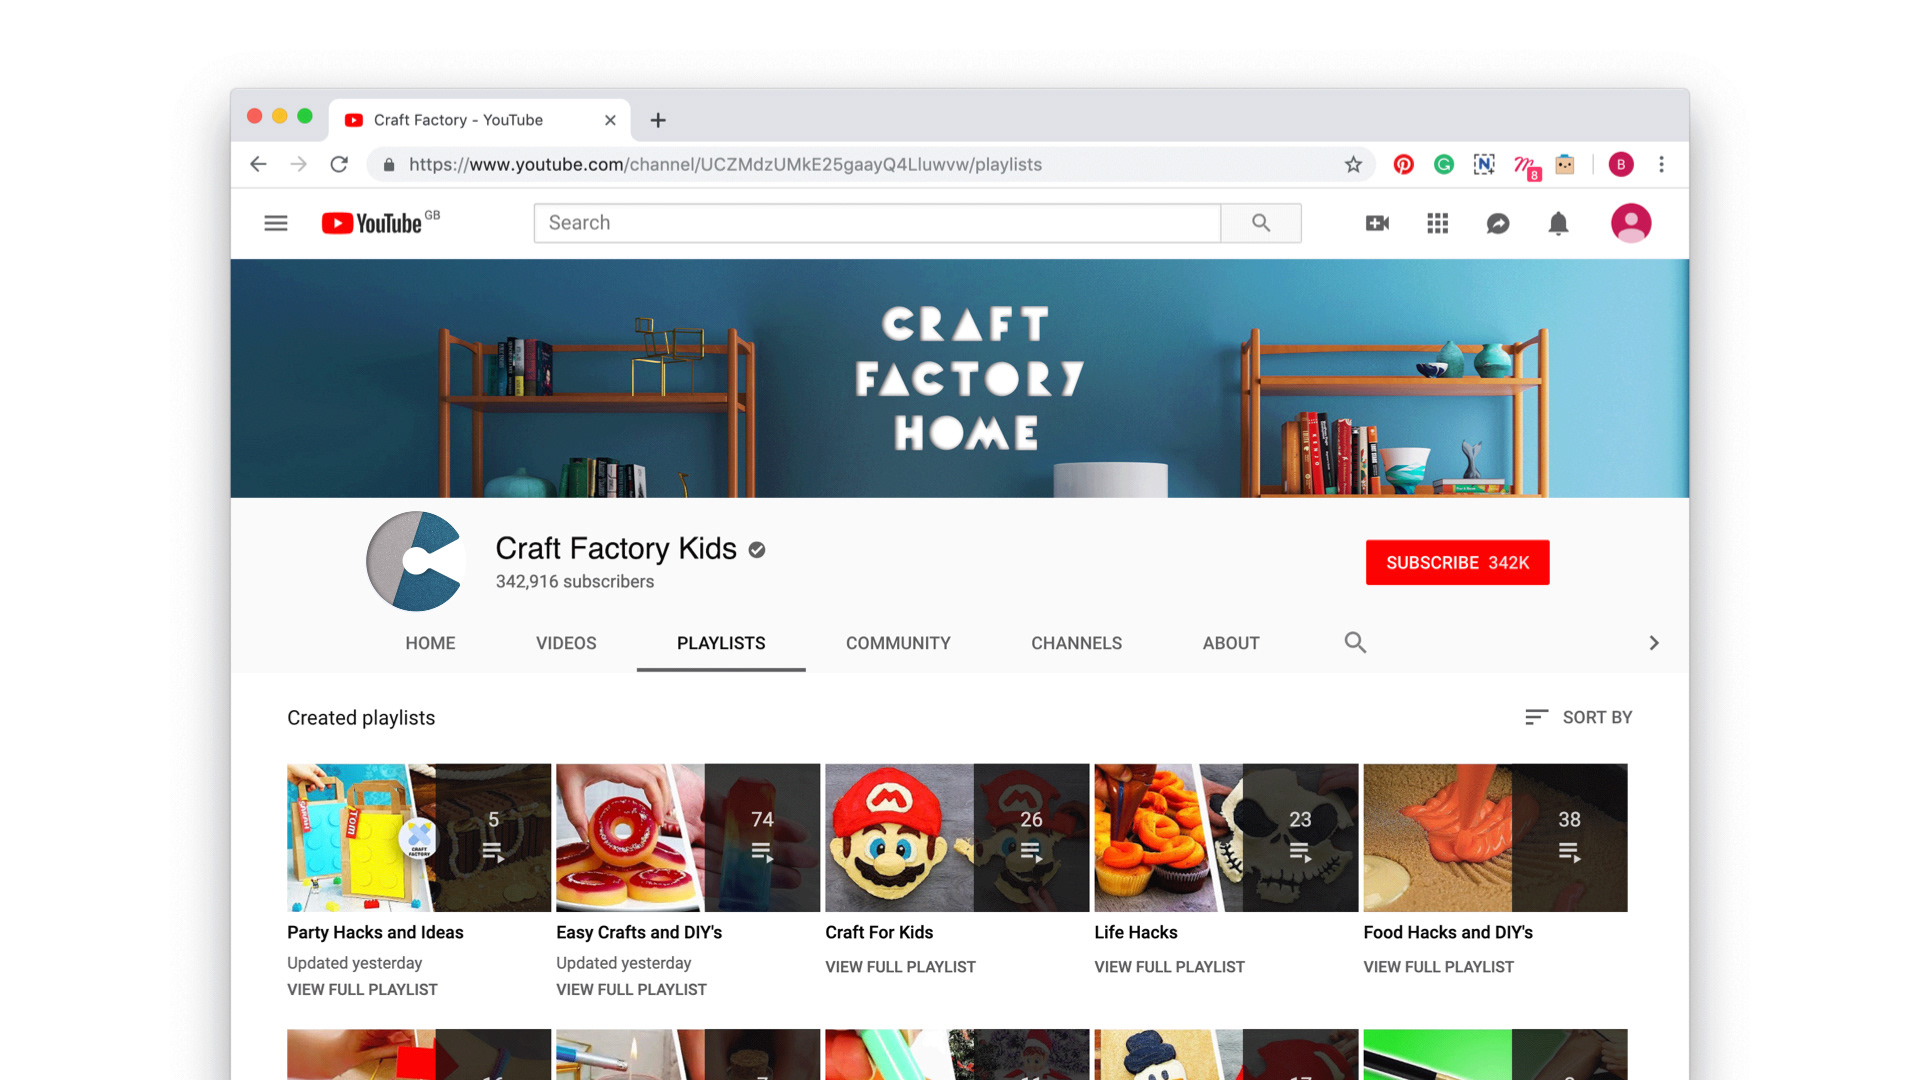Image resolution: width=1920 pixels, height=1080 pixels.
Task: View full playlist for Party Hacks and Ideas
Action: point(362,989)
